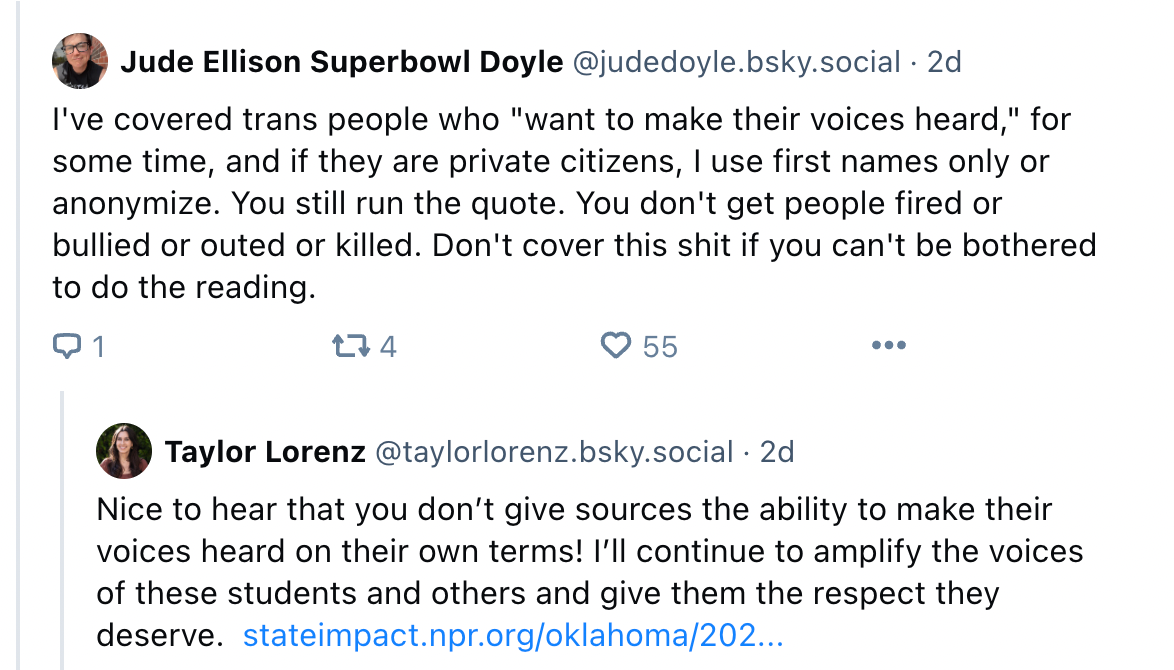Click Jude Ellison Superbowl Doyle's profile avatar
The width and height of the screenshot is (1174, 670).
point(79,61)
